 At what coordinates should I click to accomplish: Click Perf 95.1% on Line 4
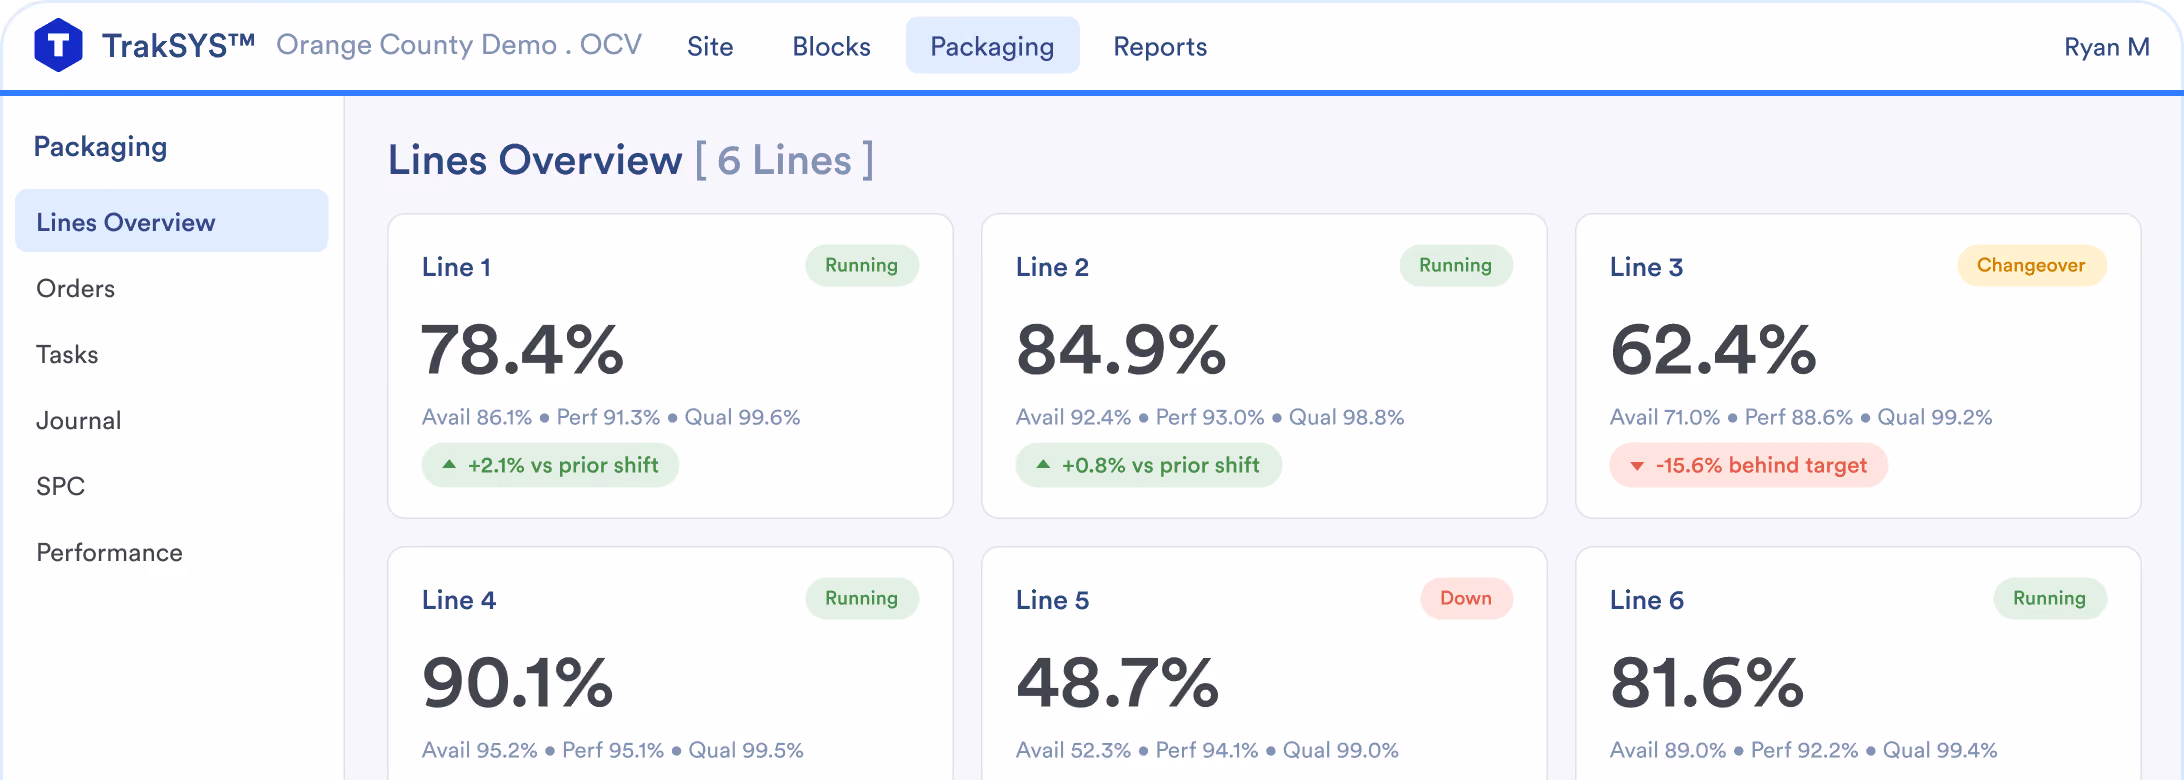click(613, 750)
